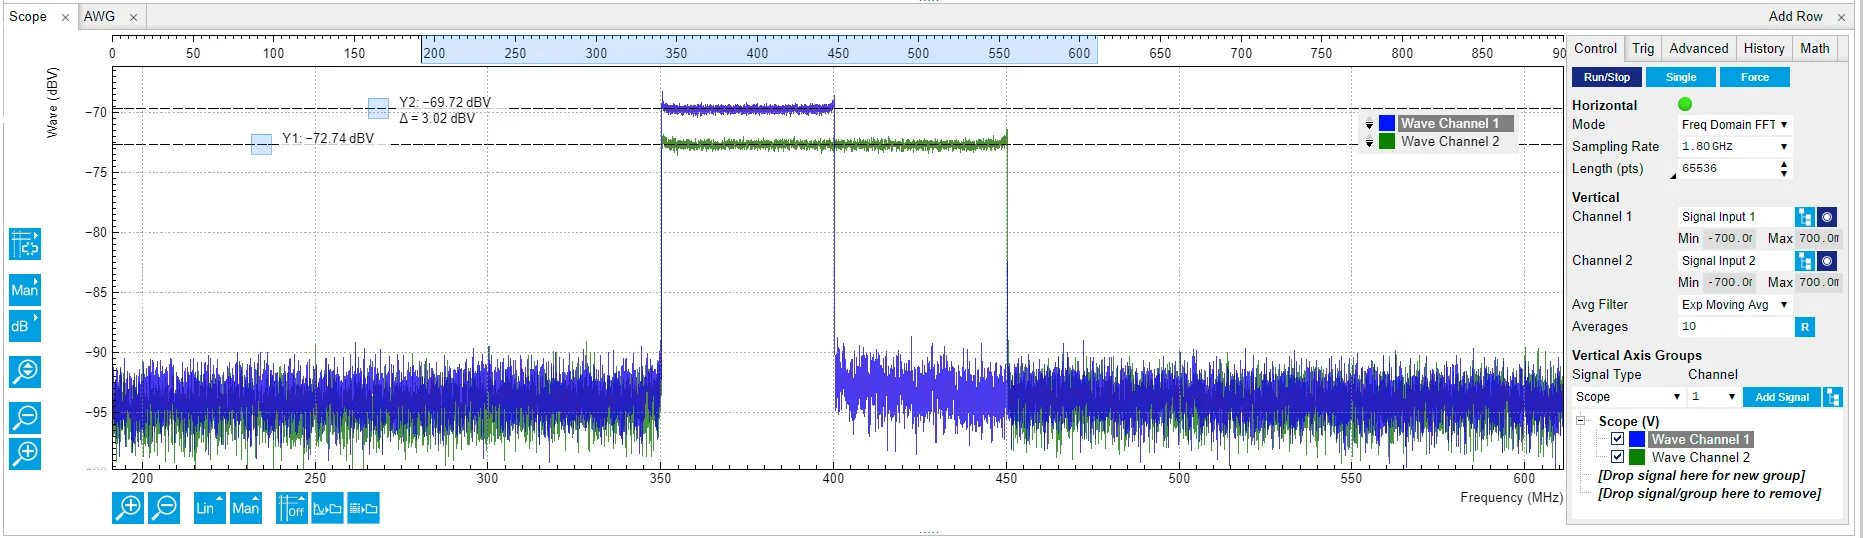Screen dimensions: 1863x538
Task: Collapse the Scope (V) tree group
Action: tap(1581, 421)
